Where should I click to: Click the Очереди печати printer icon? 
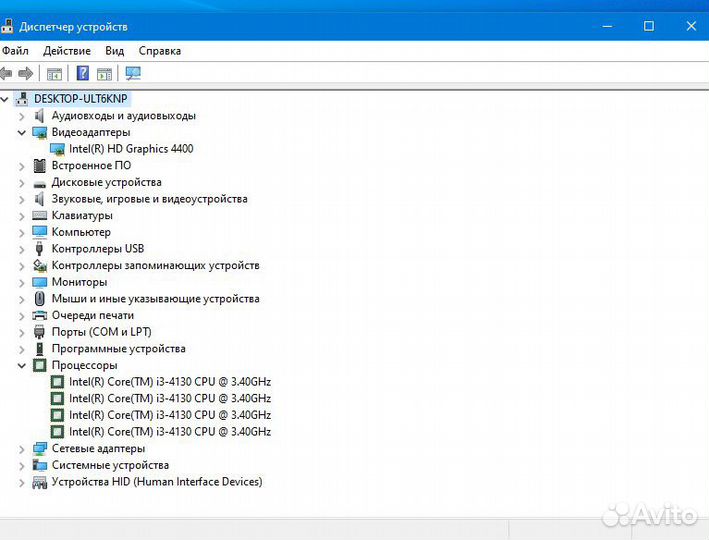point(40,315)
